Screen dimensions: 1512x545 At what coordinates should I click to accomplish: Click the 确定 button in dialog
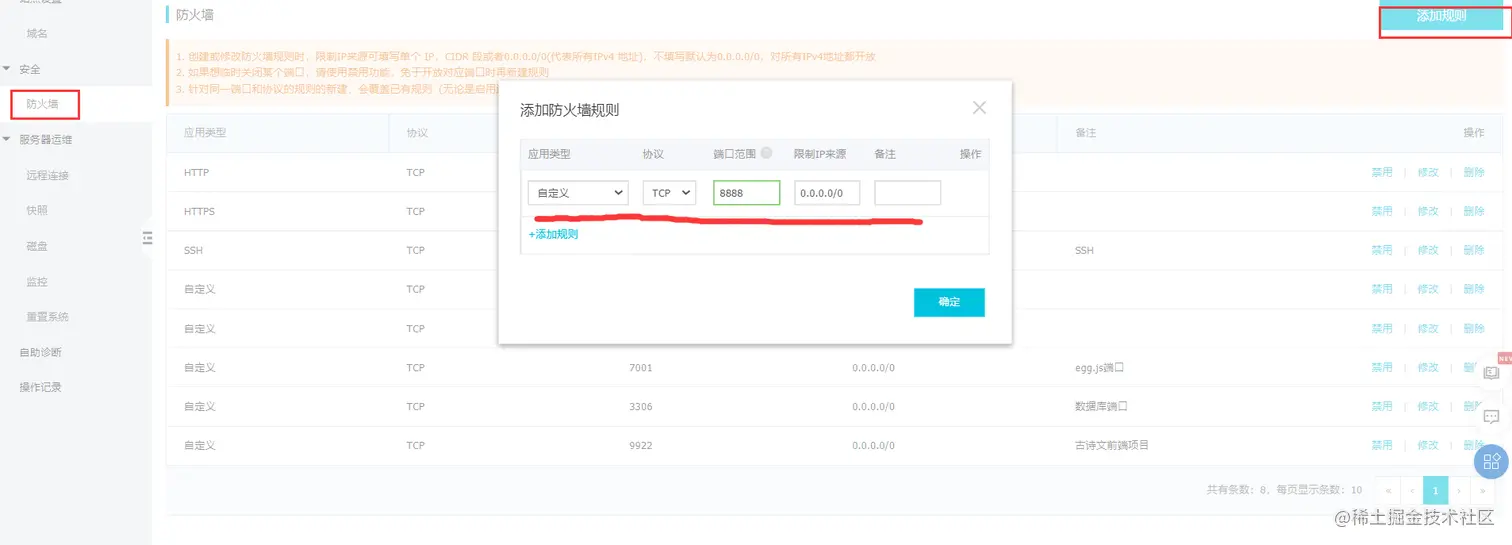pyautogui.click(x=949, y=302)
